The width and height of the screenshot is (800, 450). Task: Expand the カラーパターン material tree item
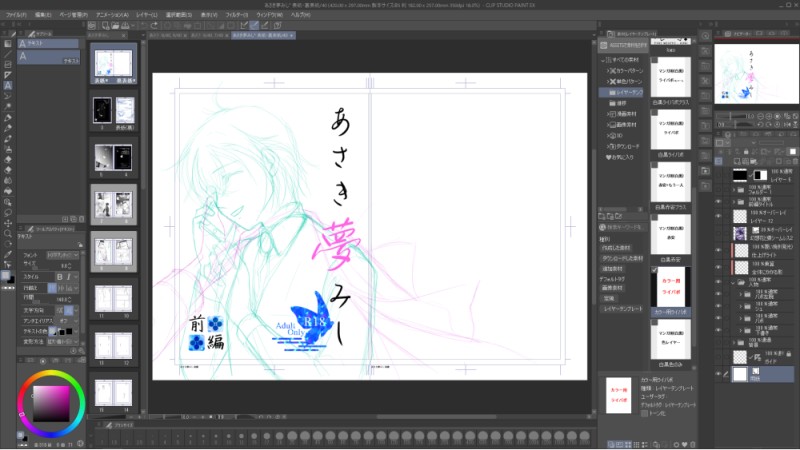point(608,71)
